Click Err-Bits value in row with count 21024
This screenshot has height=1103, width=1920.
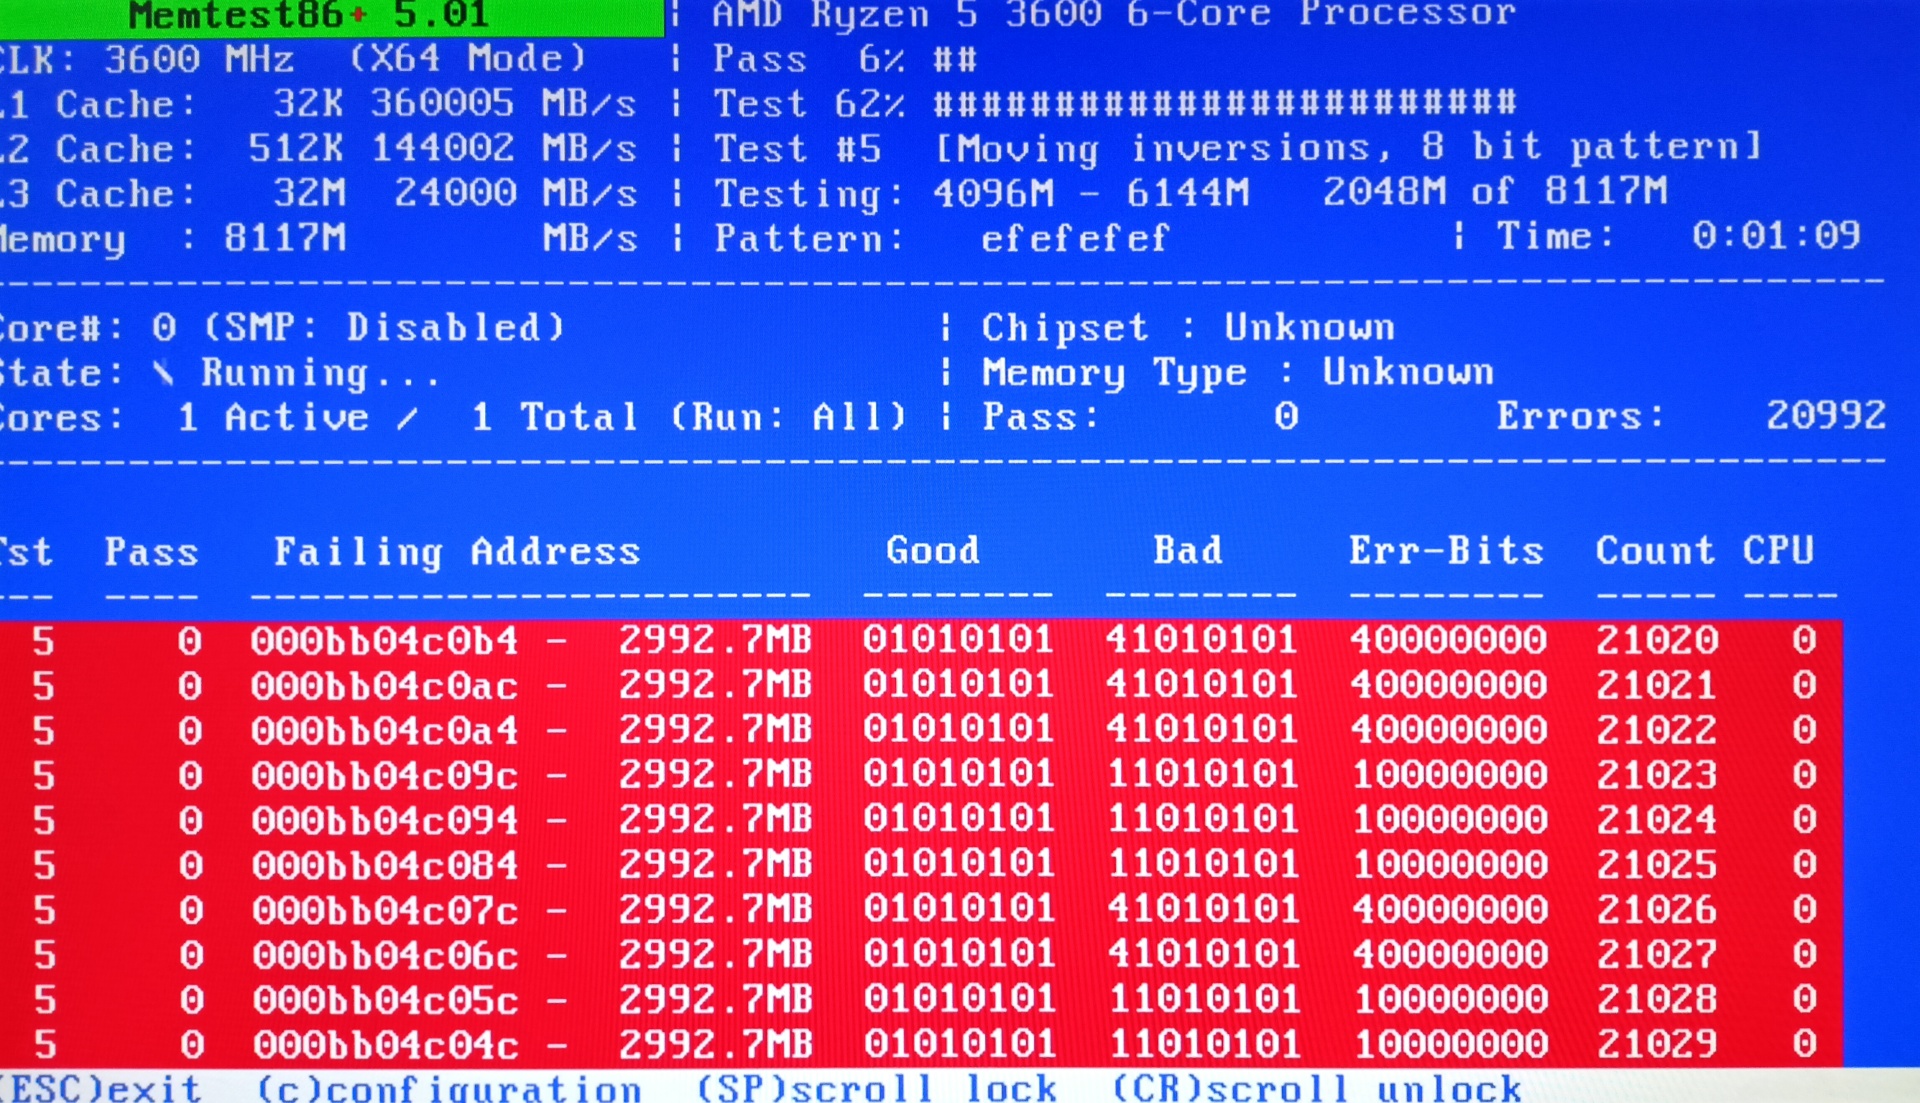(x=1449, y=819)
